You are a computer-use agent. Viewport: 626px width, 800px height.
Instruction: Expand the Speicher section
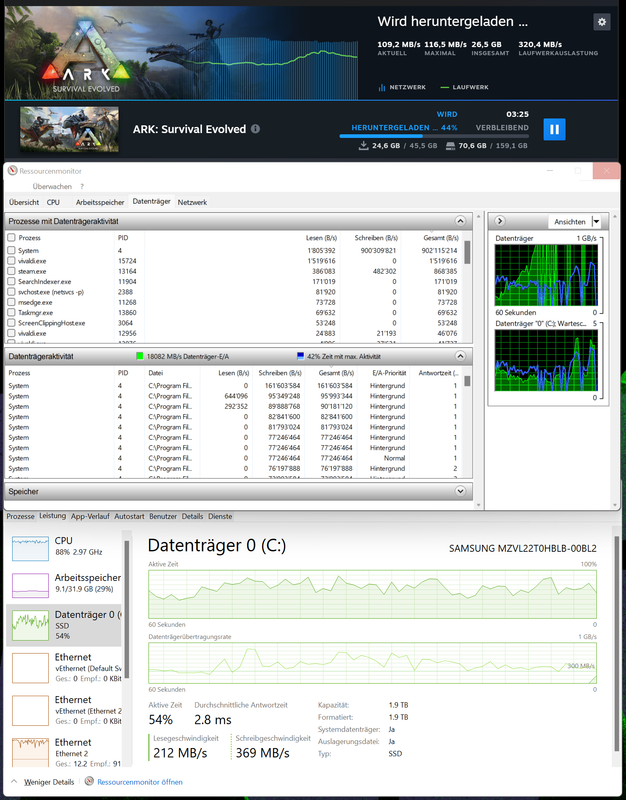tap(460, 491)
